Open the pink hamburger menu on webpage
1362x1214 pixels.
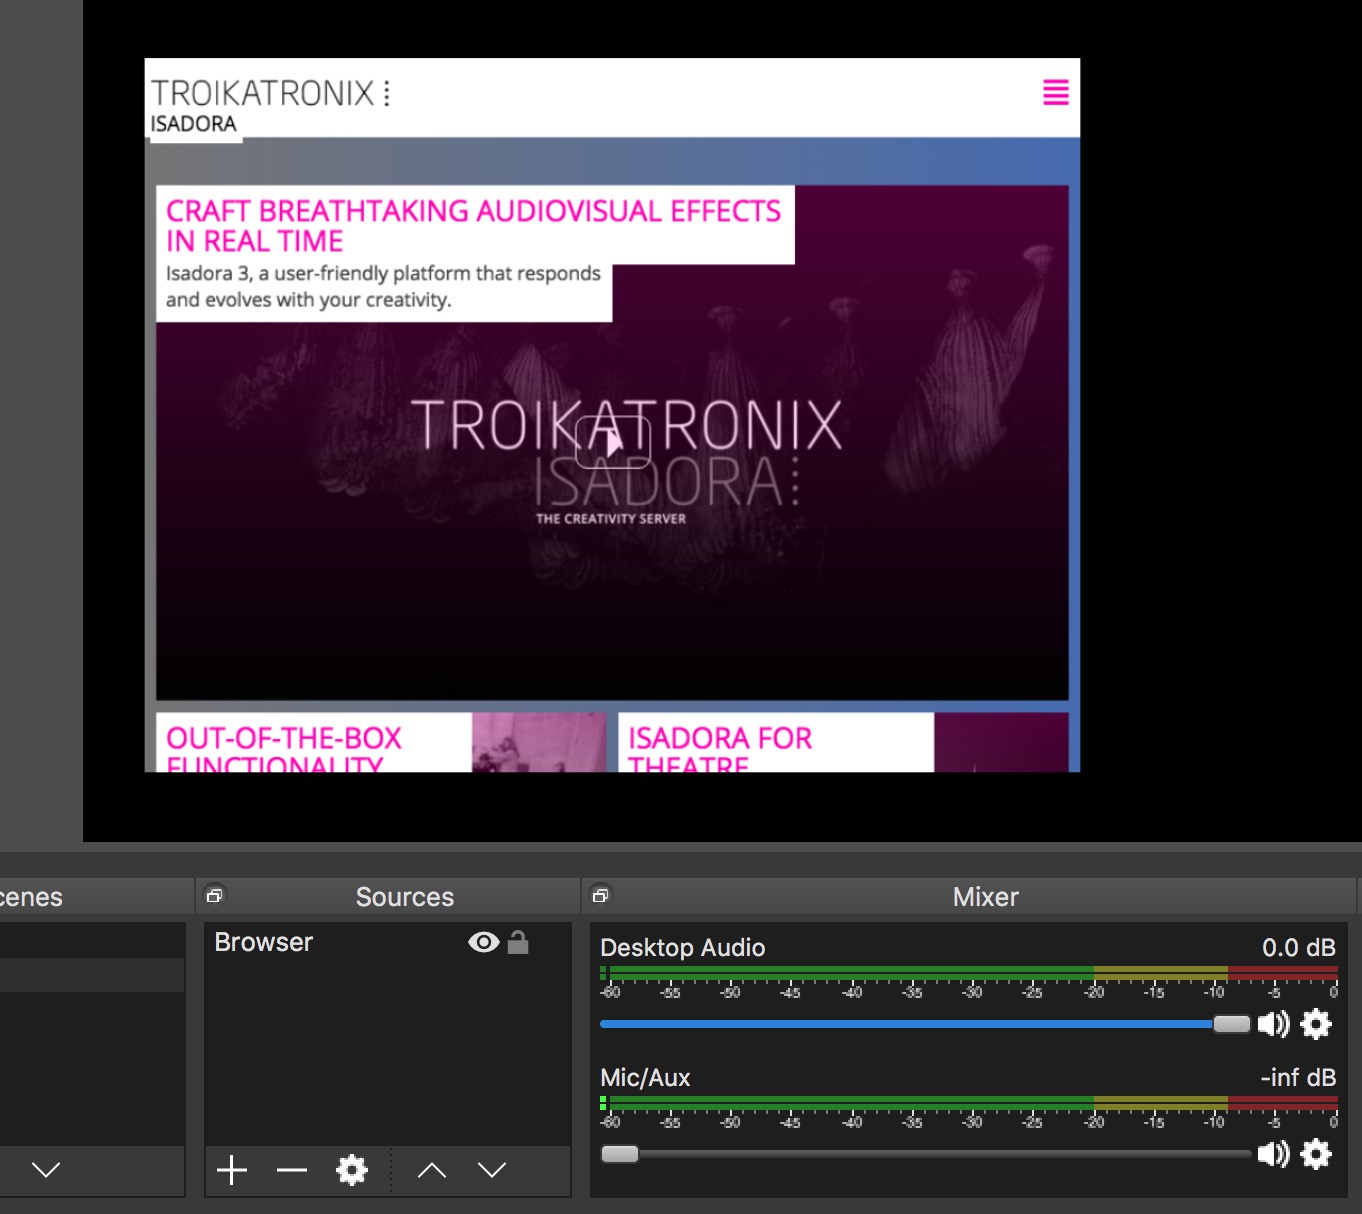click(1056, 92)
